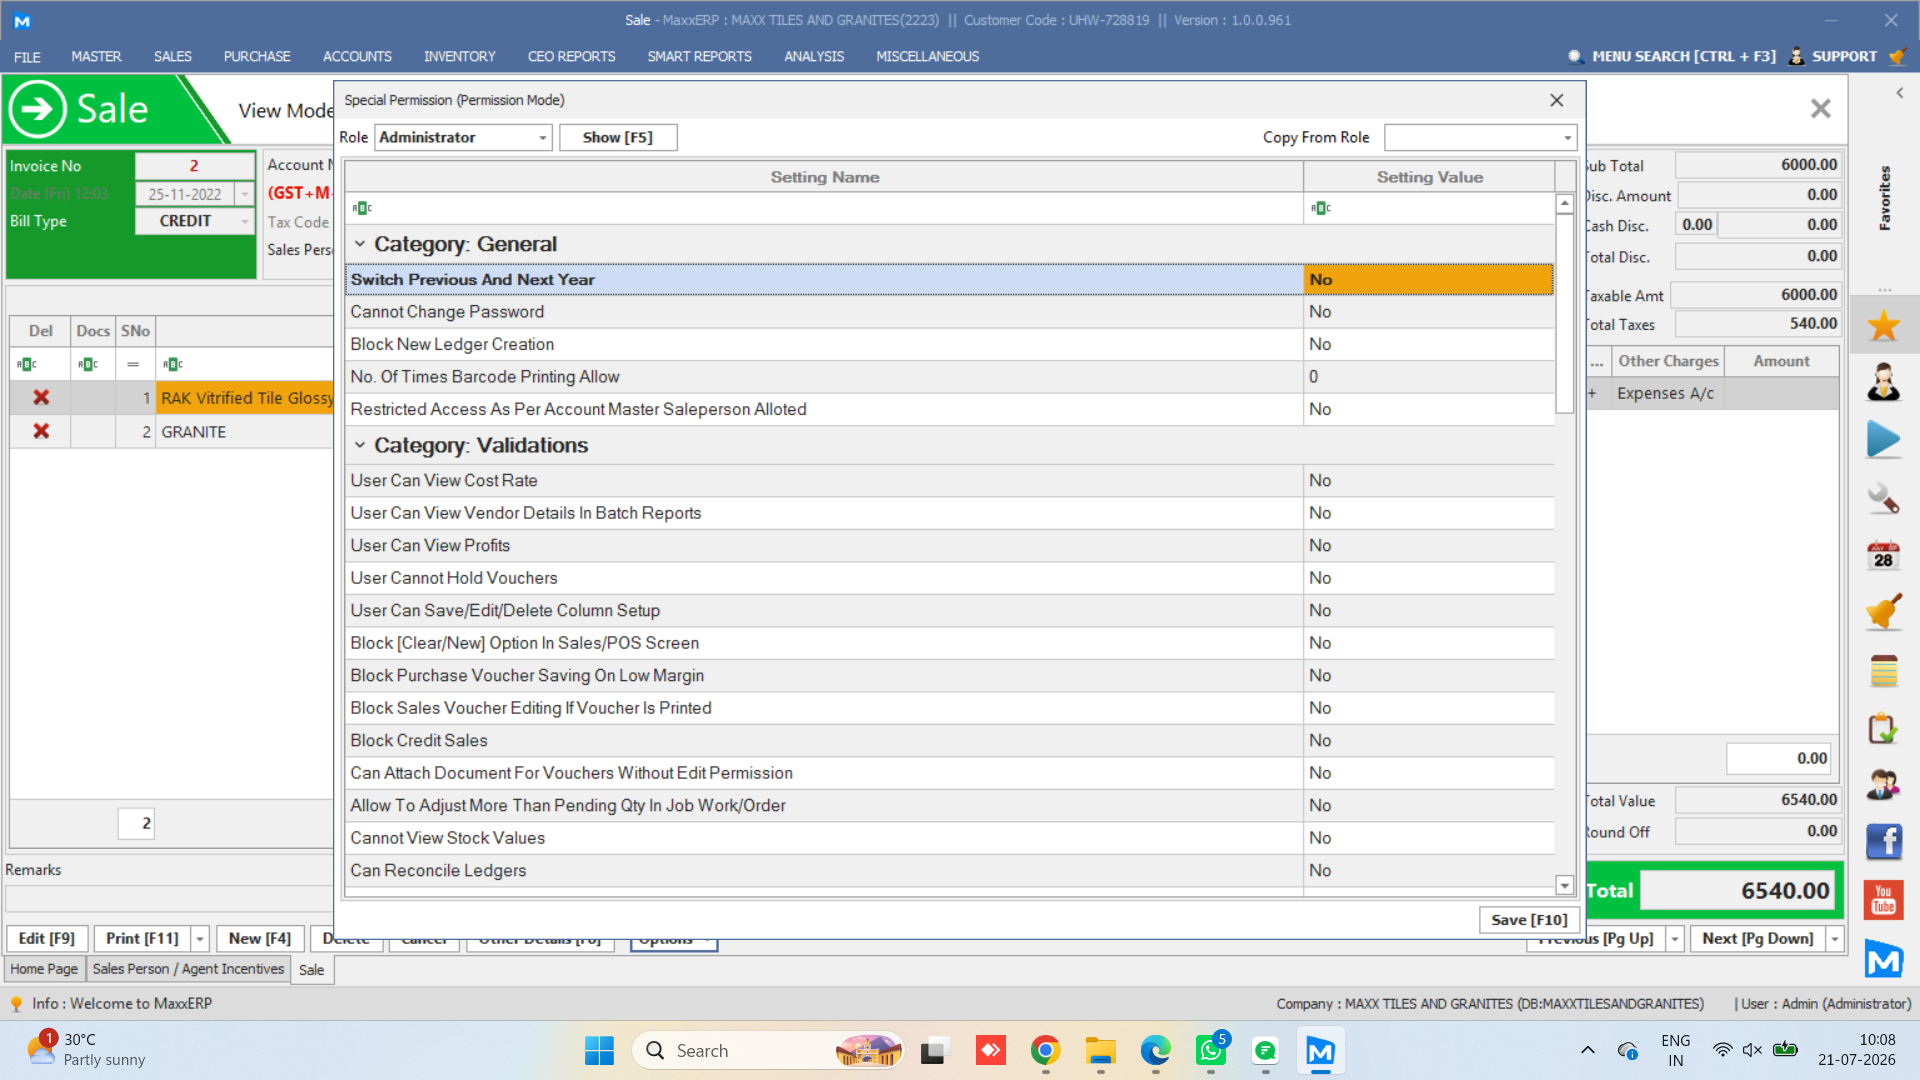The width and height of the screenshot is (1920, 1080).
Task: Open the Next Pg Down dropdown arrow
Action: (x=1835, y=939)
